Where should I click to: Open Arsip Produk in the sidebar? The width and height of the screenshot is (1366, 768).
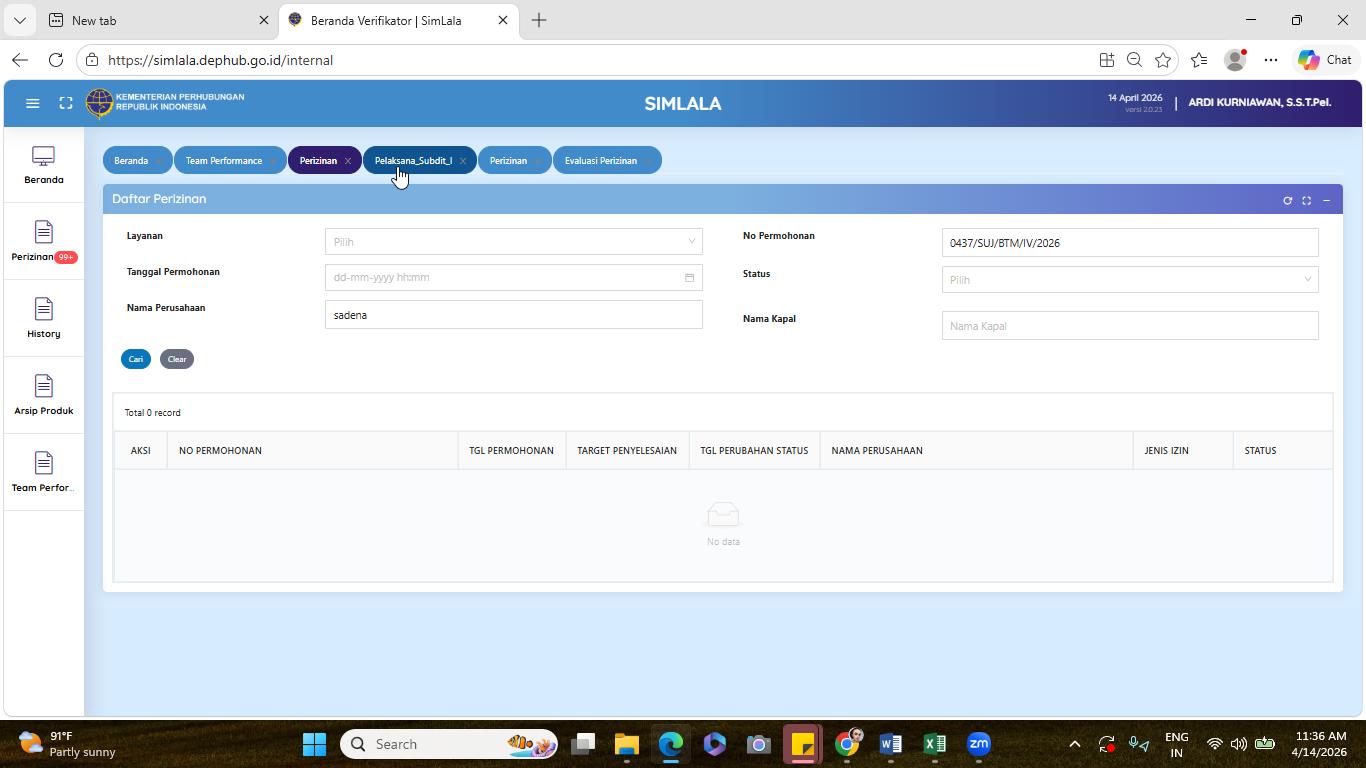point(44,397)
